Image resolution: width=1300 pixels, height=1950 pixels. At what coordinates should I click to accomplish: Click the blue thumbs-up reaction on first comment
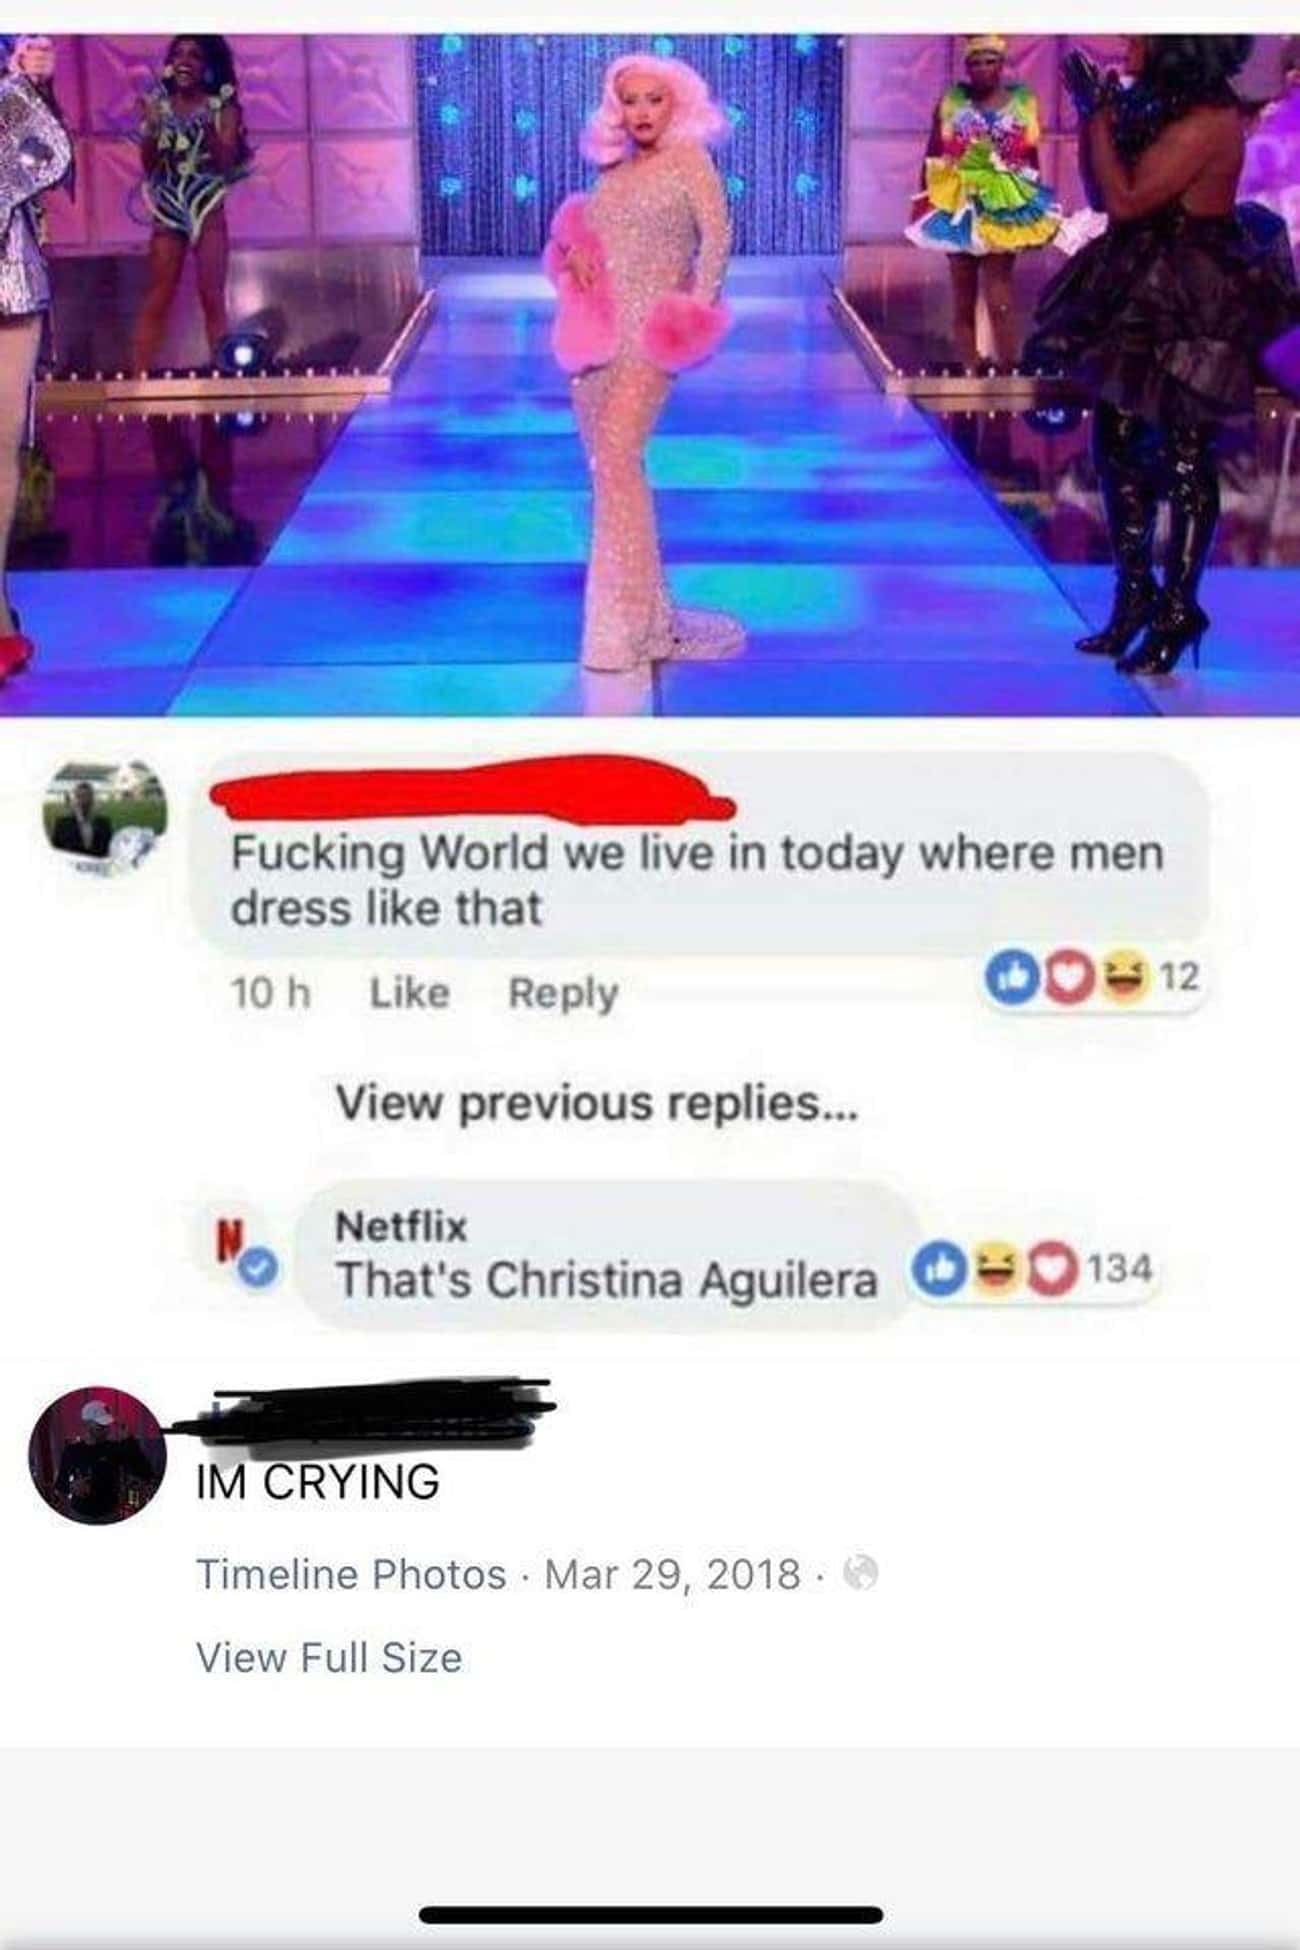tap(1007, 975)
